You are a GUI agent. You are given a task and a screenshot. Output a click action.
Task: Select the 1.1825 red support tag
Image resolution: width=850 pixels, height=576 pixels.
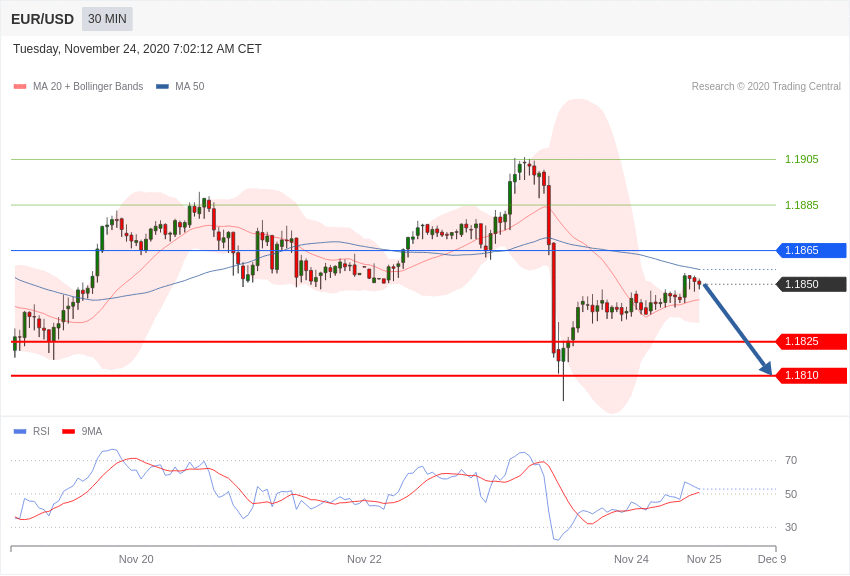(811, 341)
